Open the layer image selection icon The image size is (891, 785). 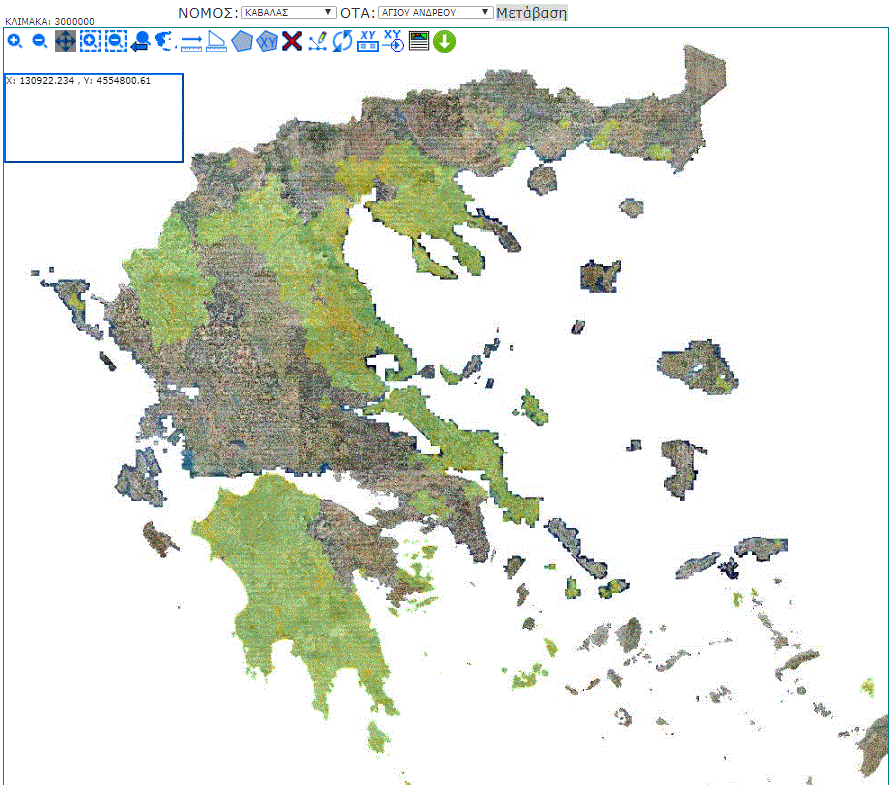coord(419,41)
